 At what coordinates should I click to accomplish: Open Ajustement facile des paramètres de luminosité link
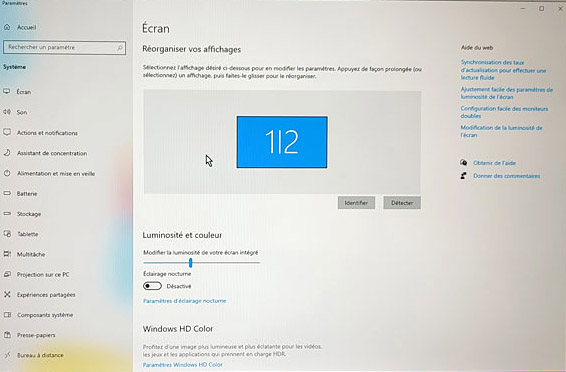pyautogui.click(x=506, y=93)
